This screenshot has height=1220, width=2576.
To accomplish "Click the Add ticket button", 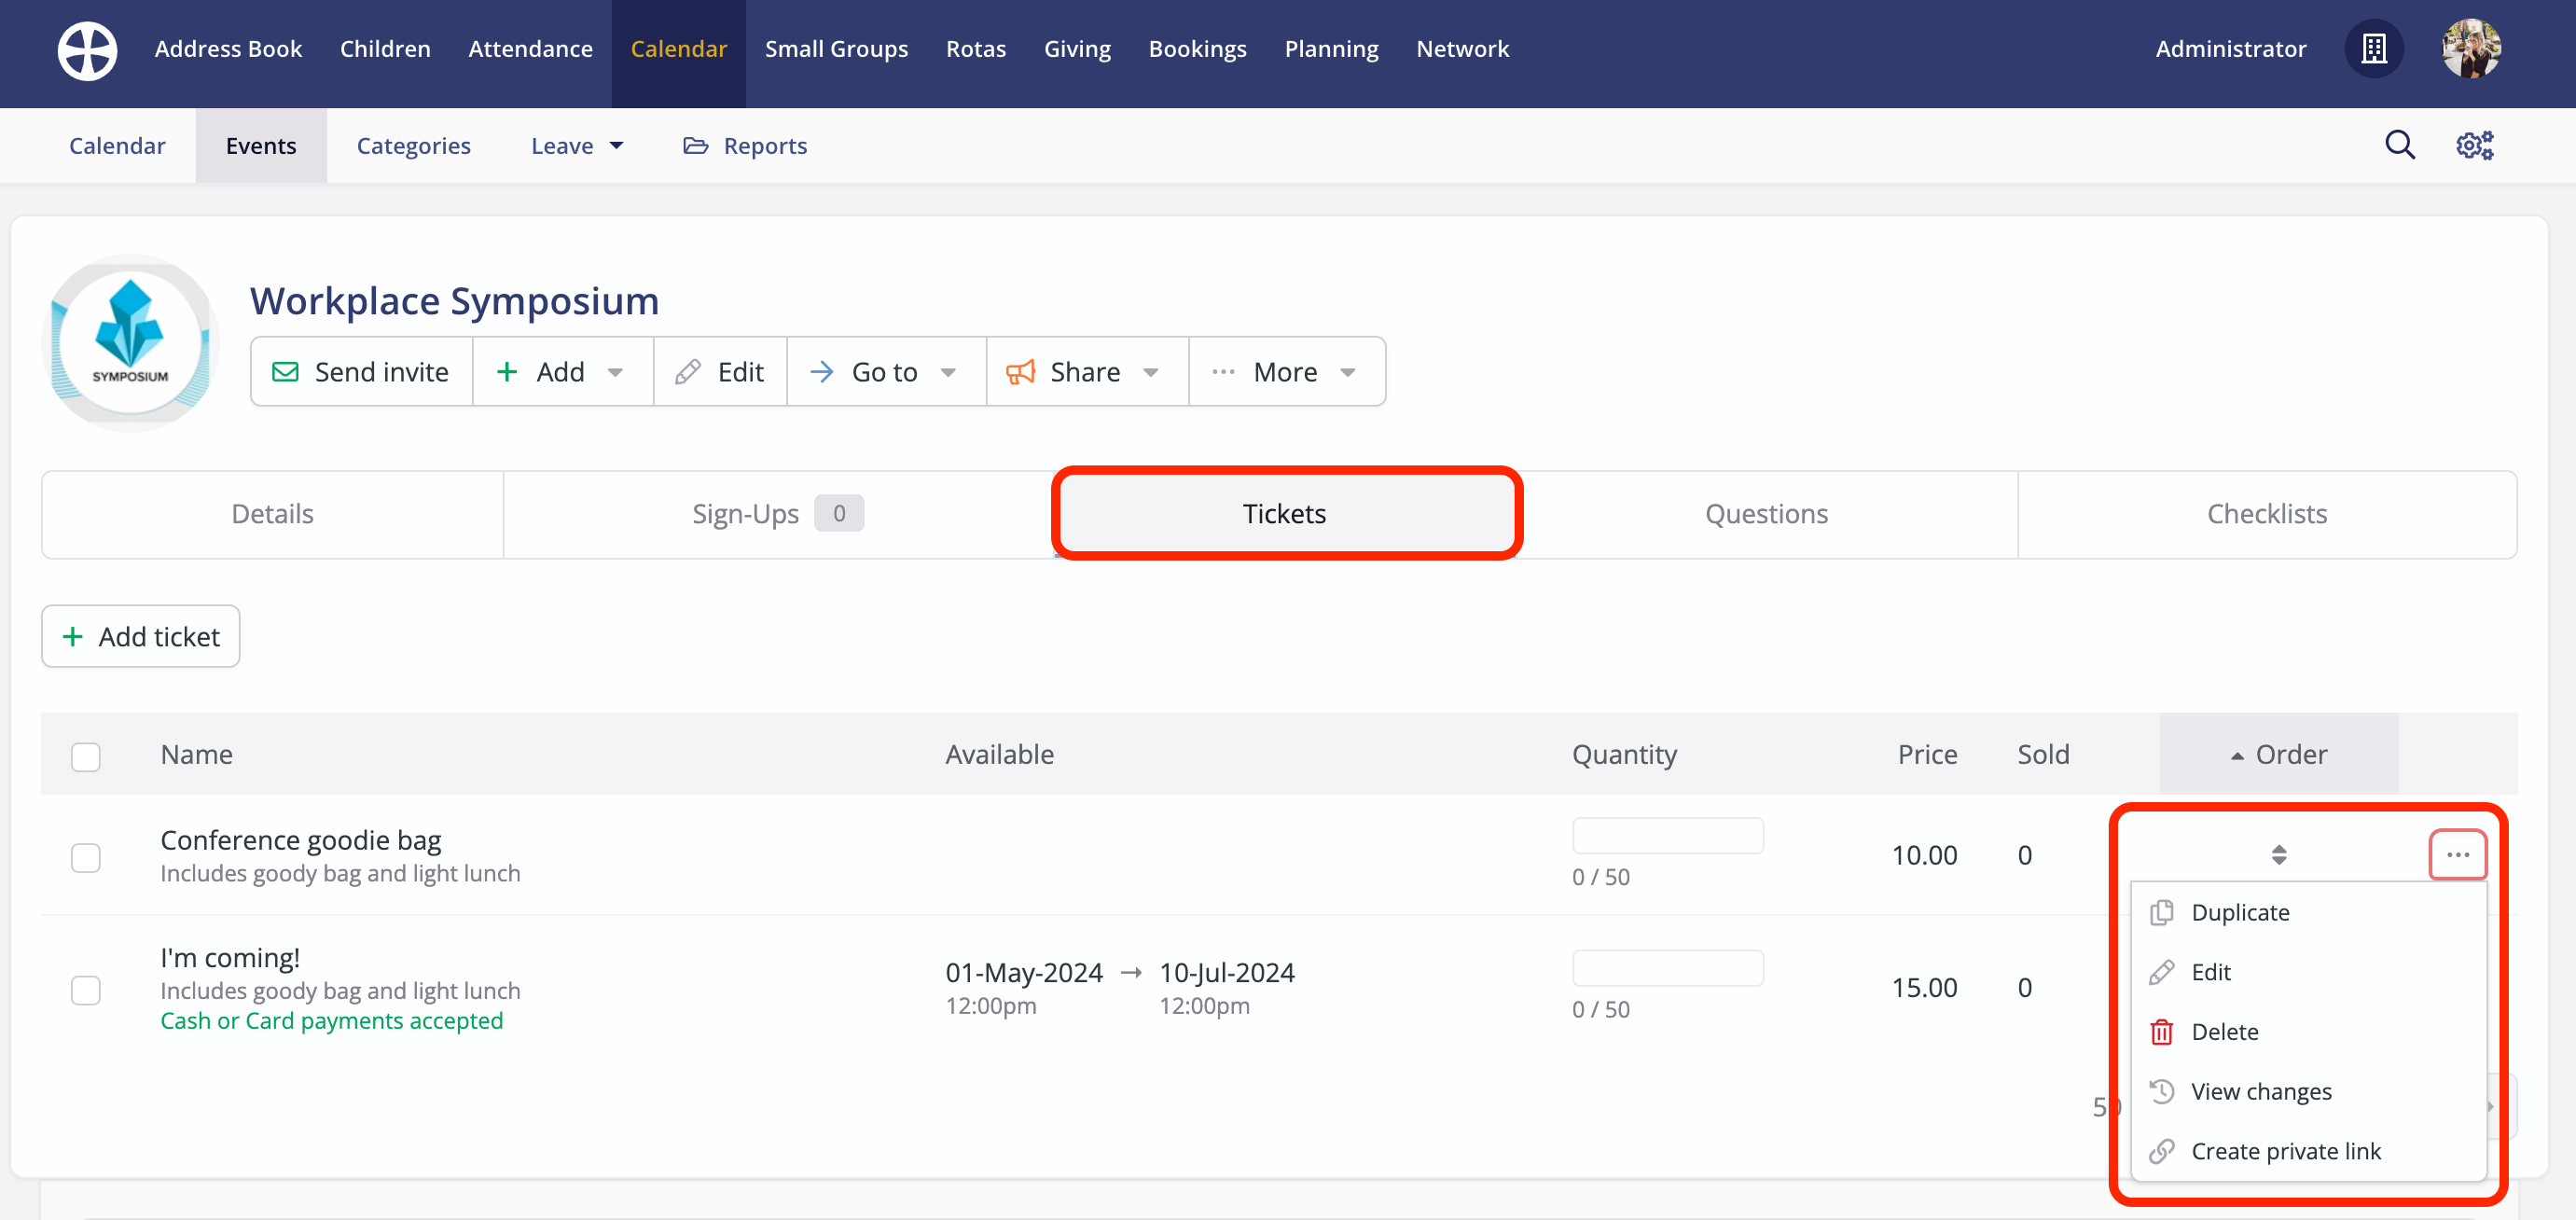I will (x=140, y=636).
